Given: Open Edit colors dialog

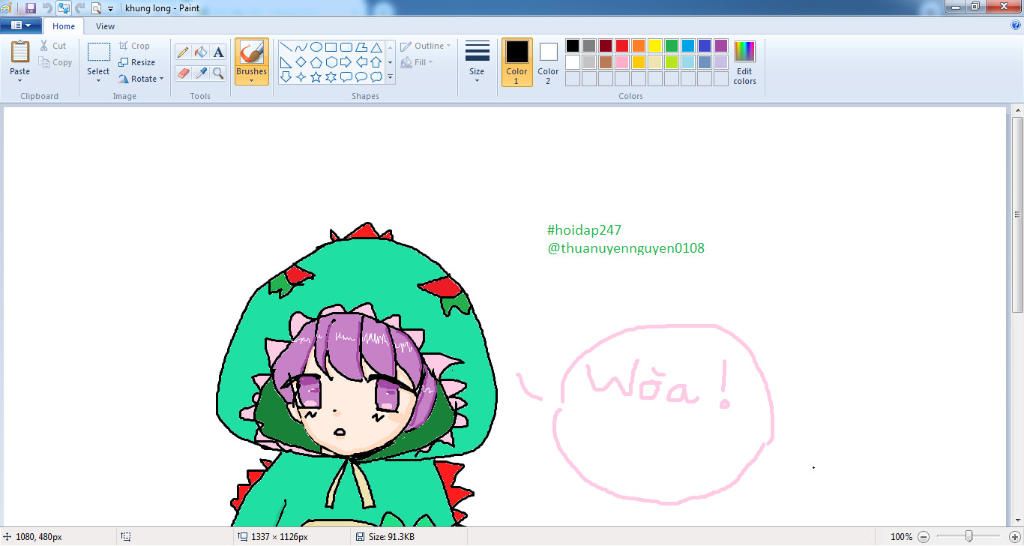Looking at the screenshot, I should coord(744,62).
